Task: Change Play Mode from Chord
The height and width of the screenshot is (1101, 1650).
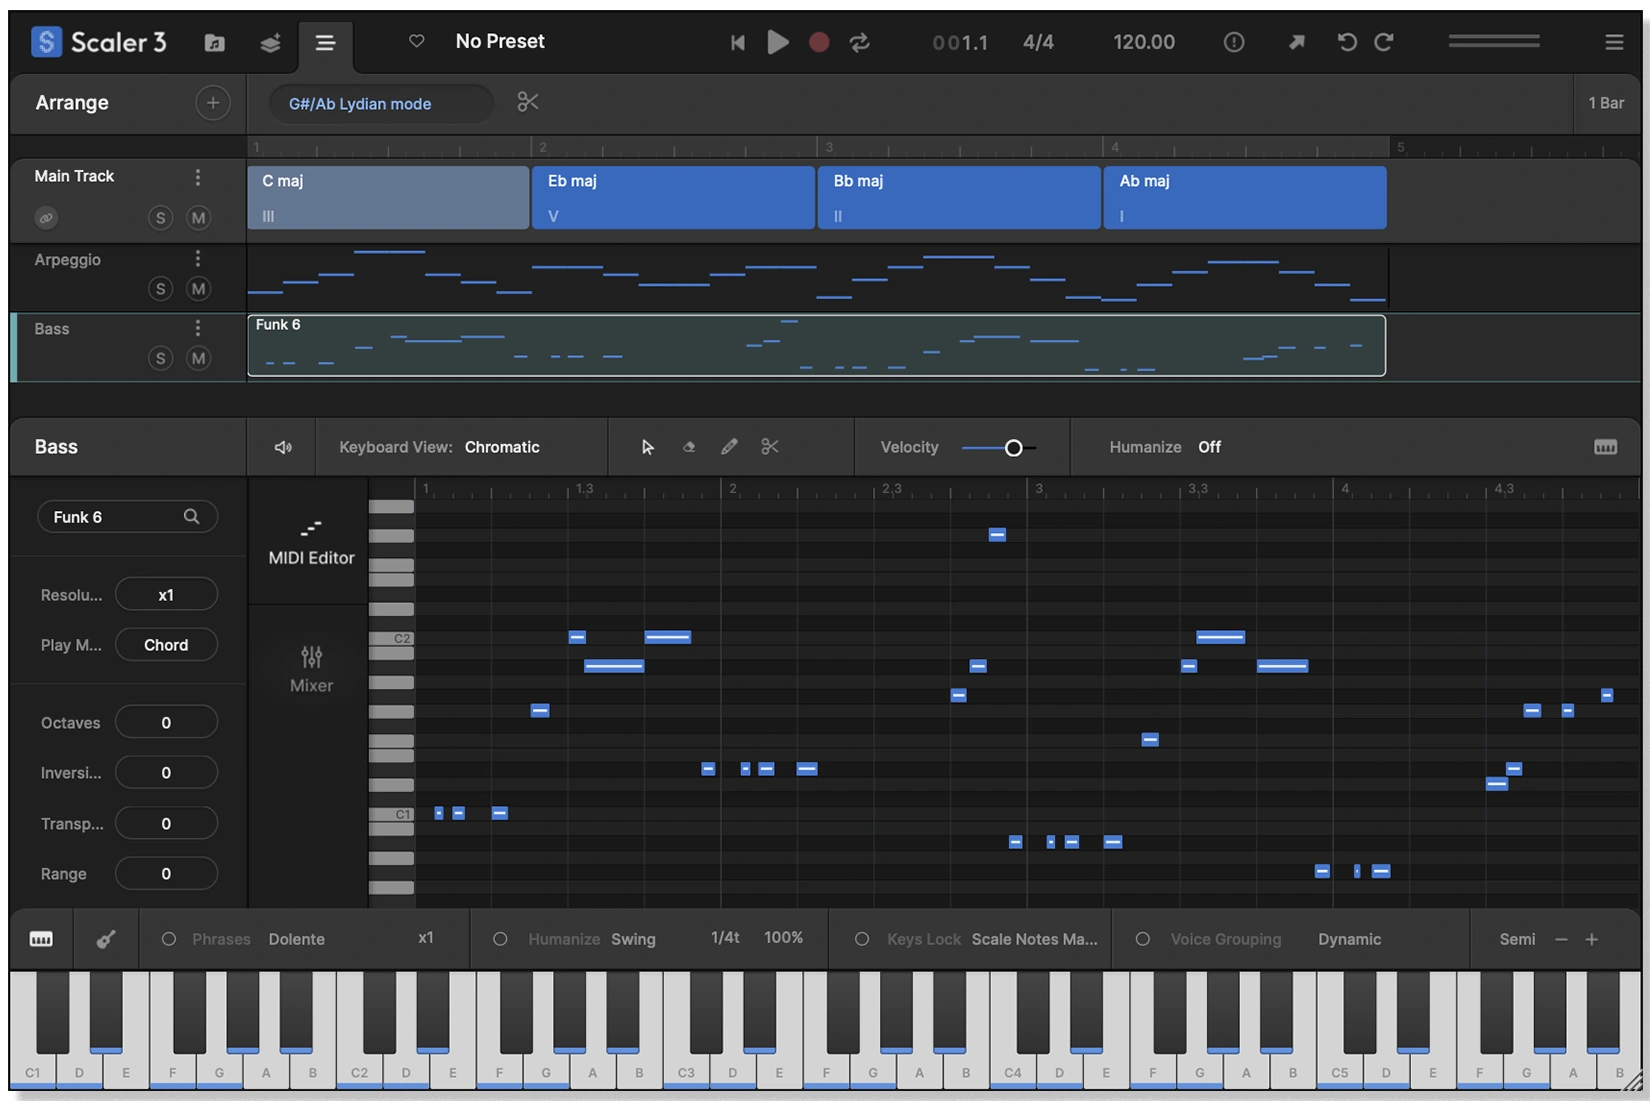Action: 166,645
